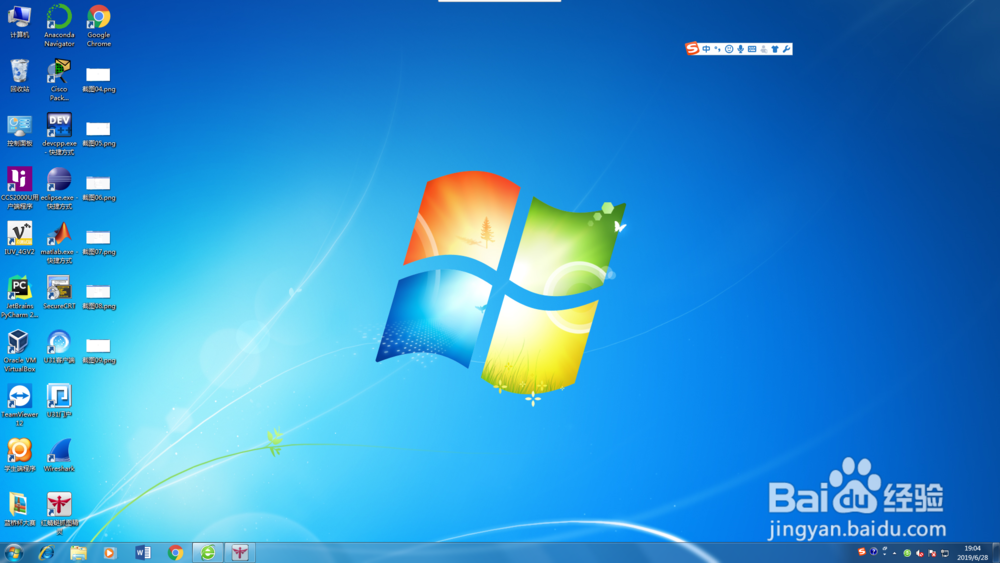Screen dimensions: 1000x563
Task: Open skin shirt icon on IME bar
Action: coord(775,49)
